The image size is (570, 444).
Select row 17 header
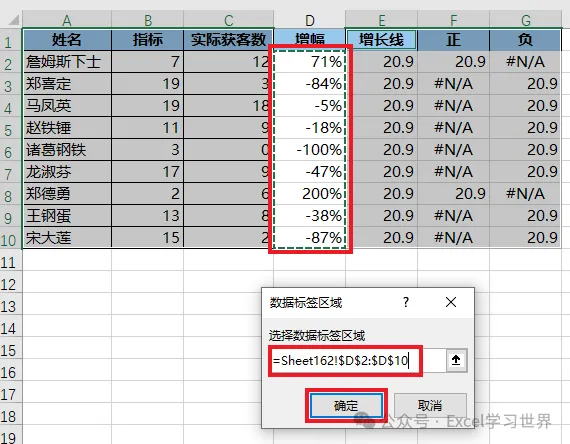point(11,392)
